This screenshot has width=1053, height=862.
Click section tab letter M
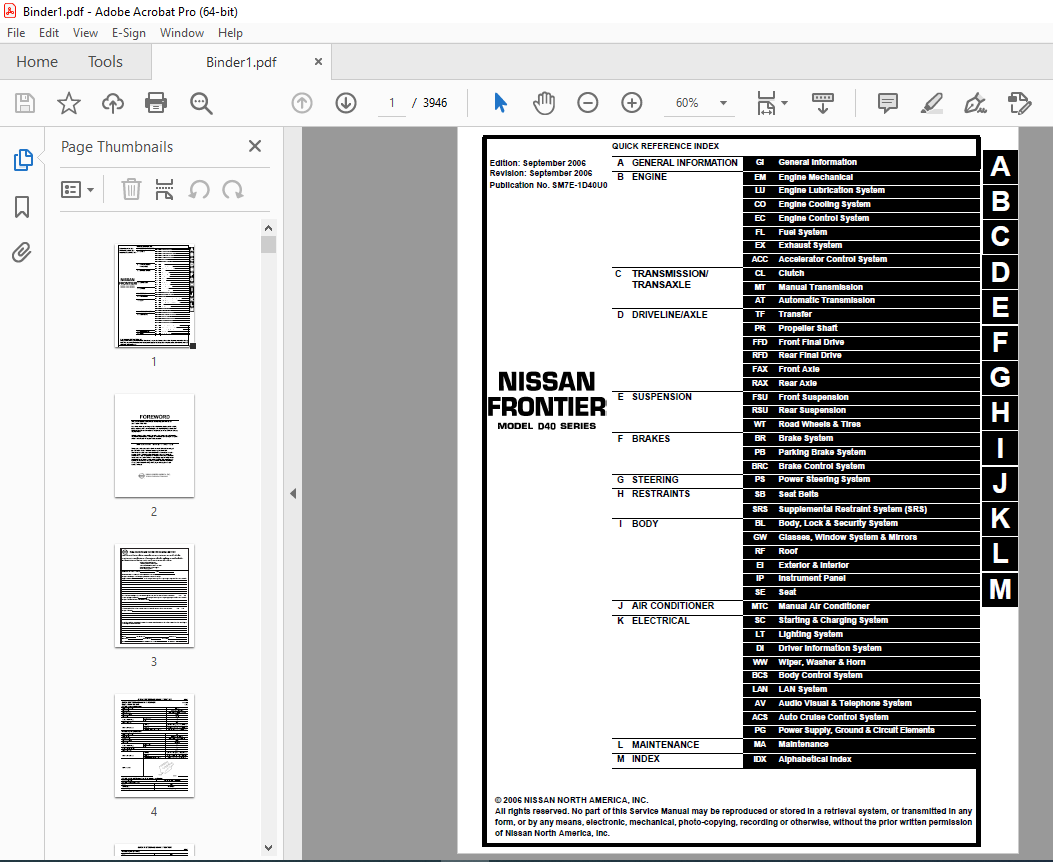pos(1000,589)
